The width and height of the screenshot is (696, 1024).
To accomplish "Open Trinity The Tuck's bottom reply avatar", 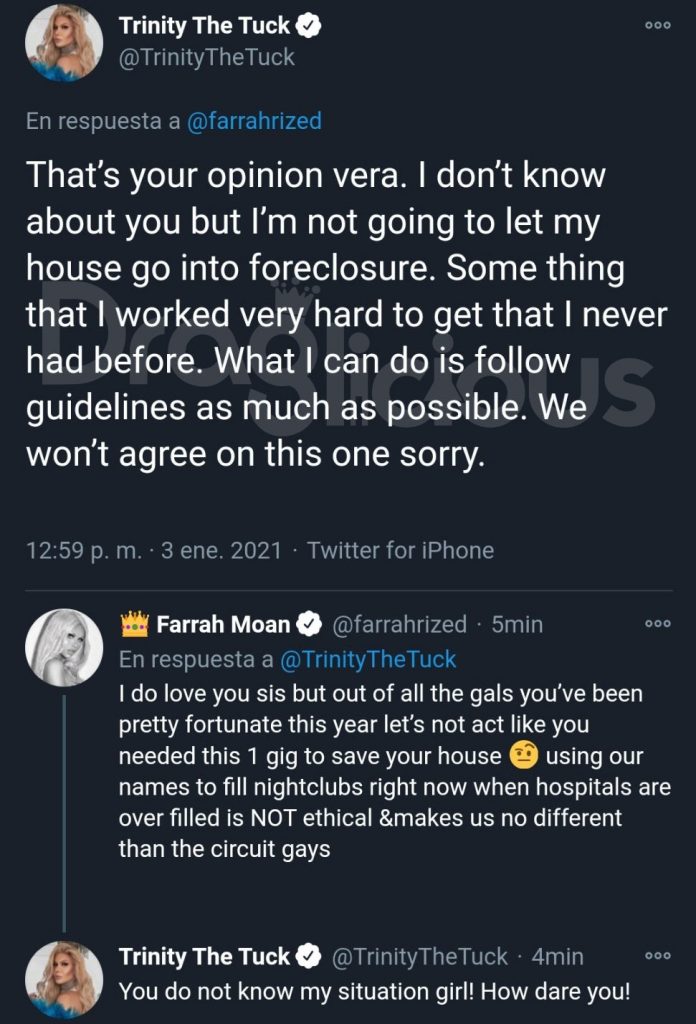I will click(x=64, y=980).
